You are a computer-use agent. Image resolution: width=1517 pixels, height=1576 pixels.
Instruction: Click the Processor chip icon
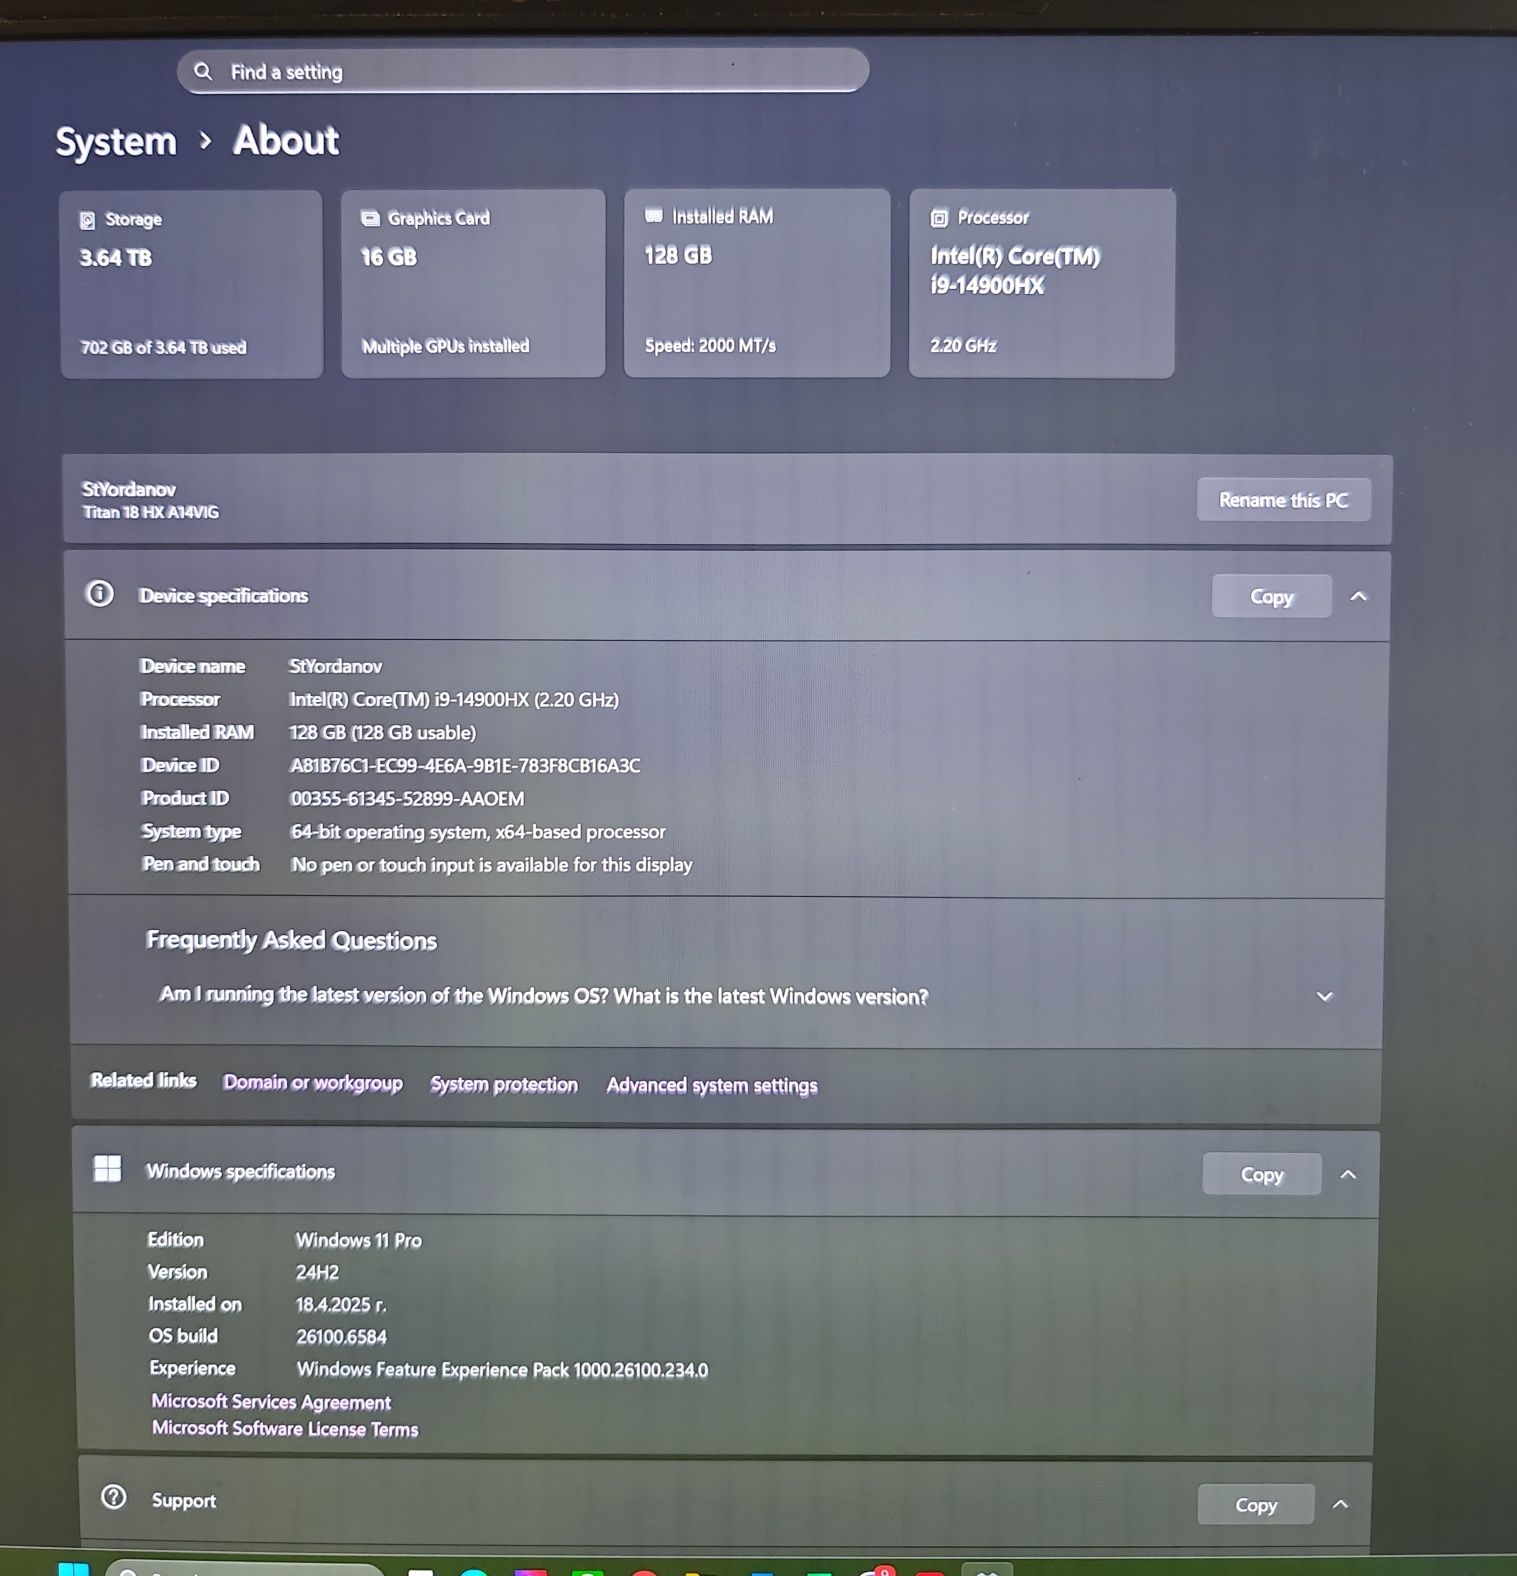939,218
